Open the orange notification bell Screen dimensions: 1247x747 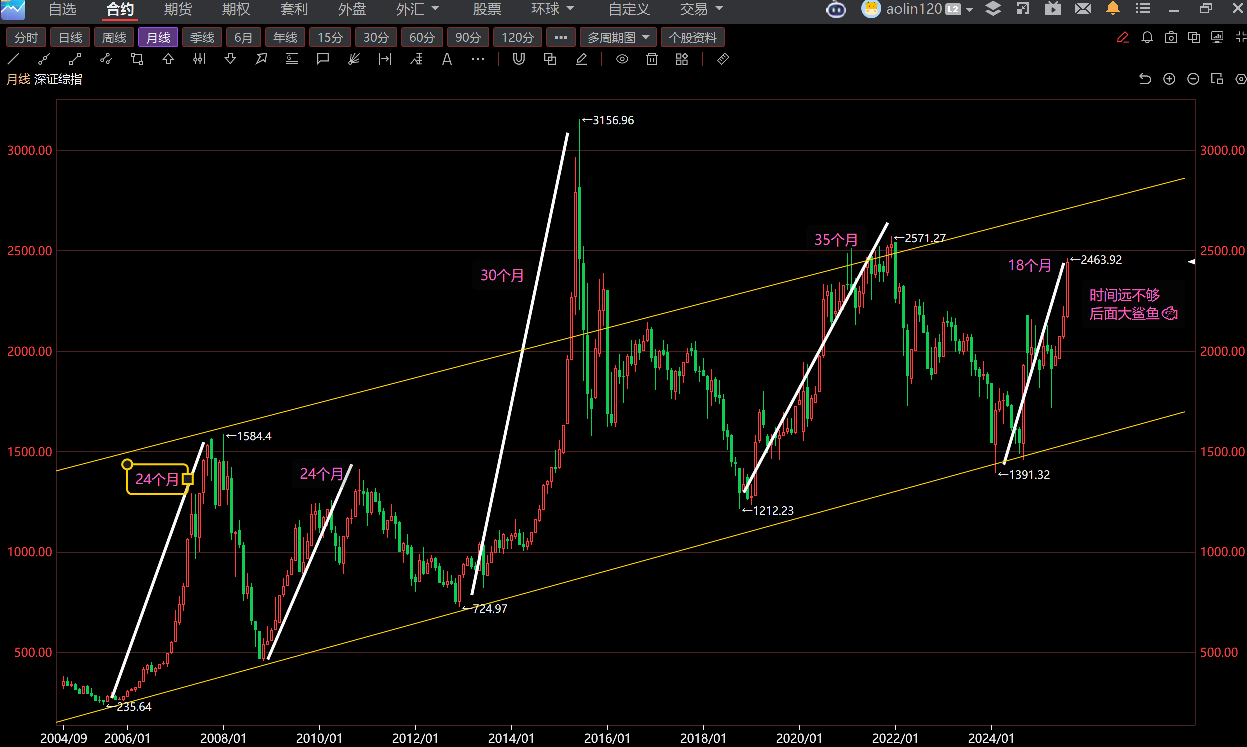1113,9
